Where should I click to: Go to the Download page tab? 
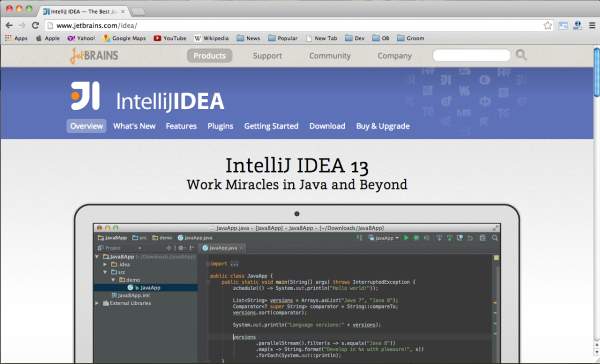327,126
